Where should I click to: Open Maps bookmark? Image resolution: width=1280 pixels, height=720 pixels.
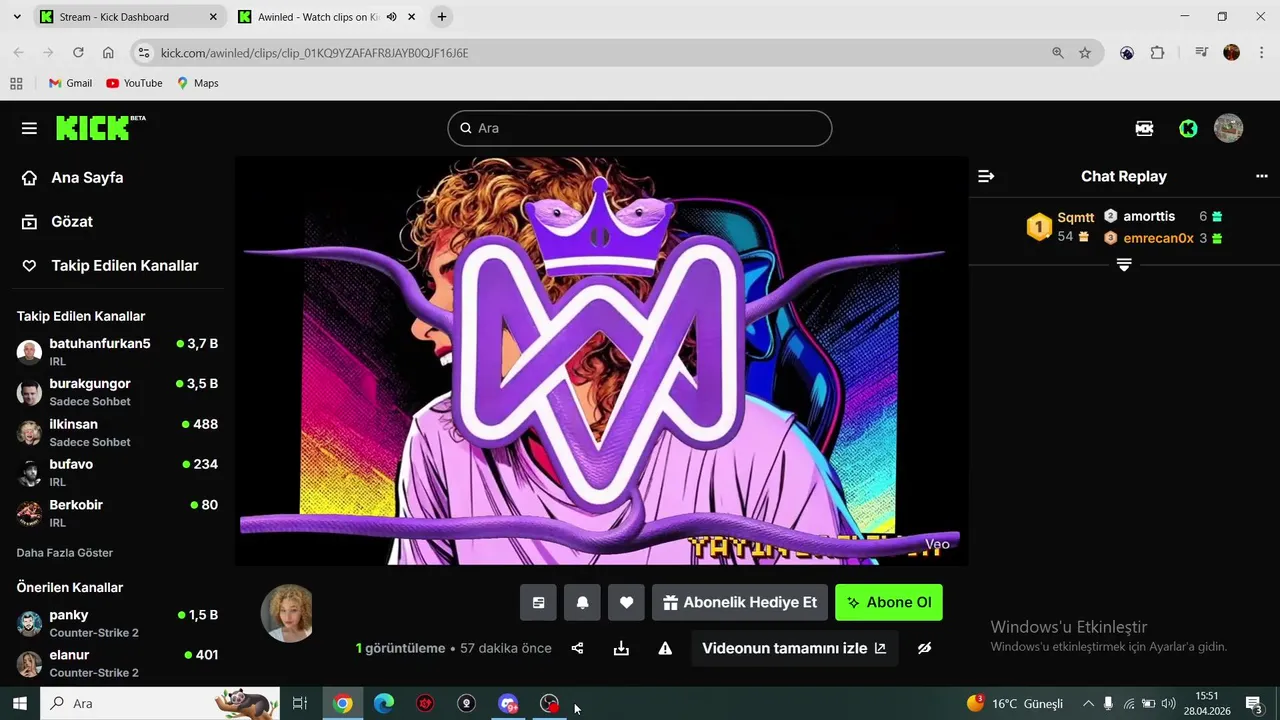[x=197, y=83]
